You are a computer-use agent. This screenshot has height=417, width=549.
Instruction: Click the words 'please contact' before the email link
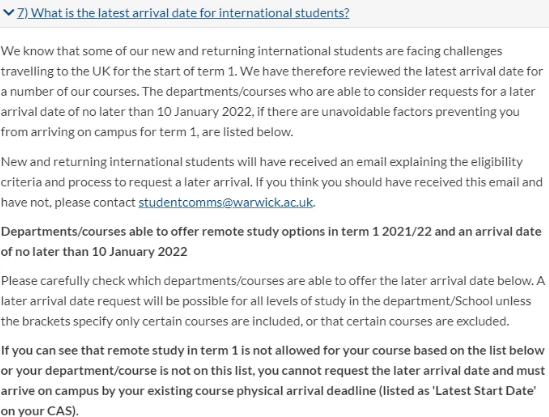tap(95, 202)
